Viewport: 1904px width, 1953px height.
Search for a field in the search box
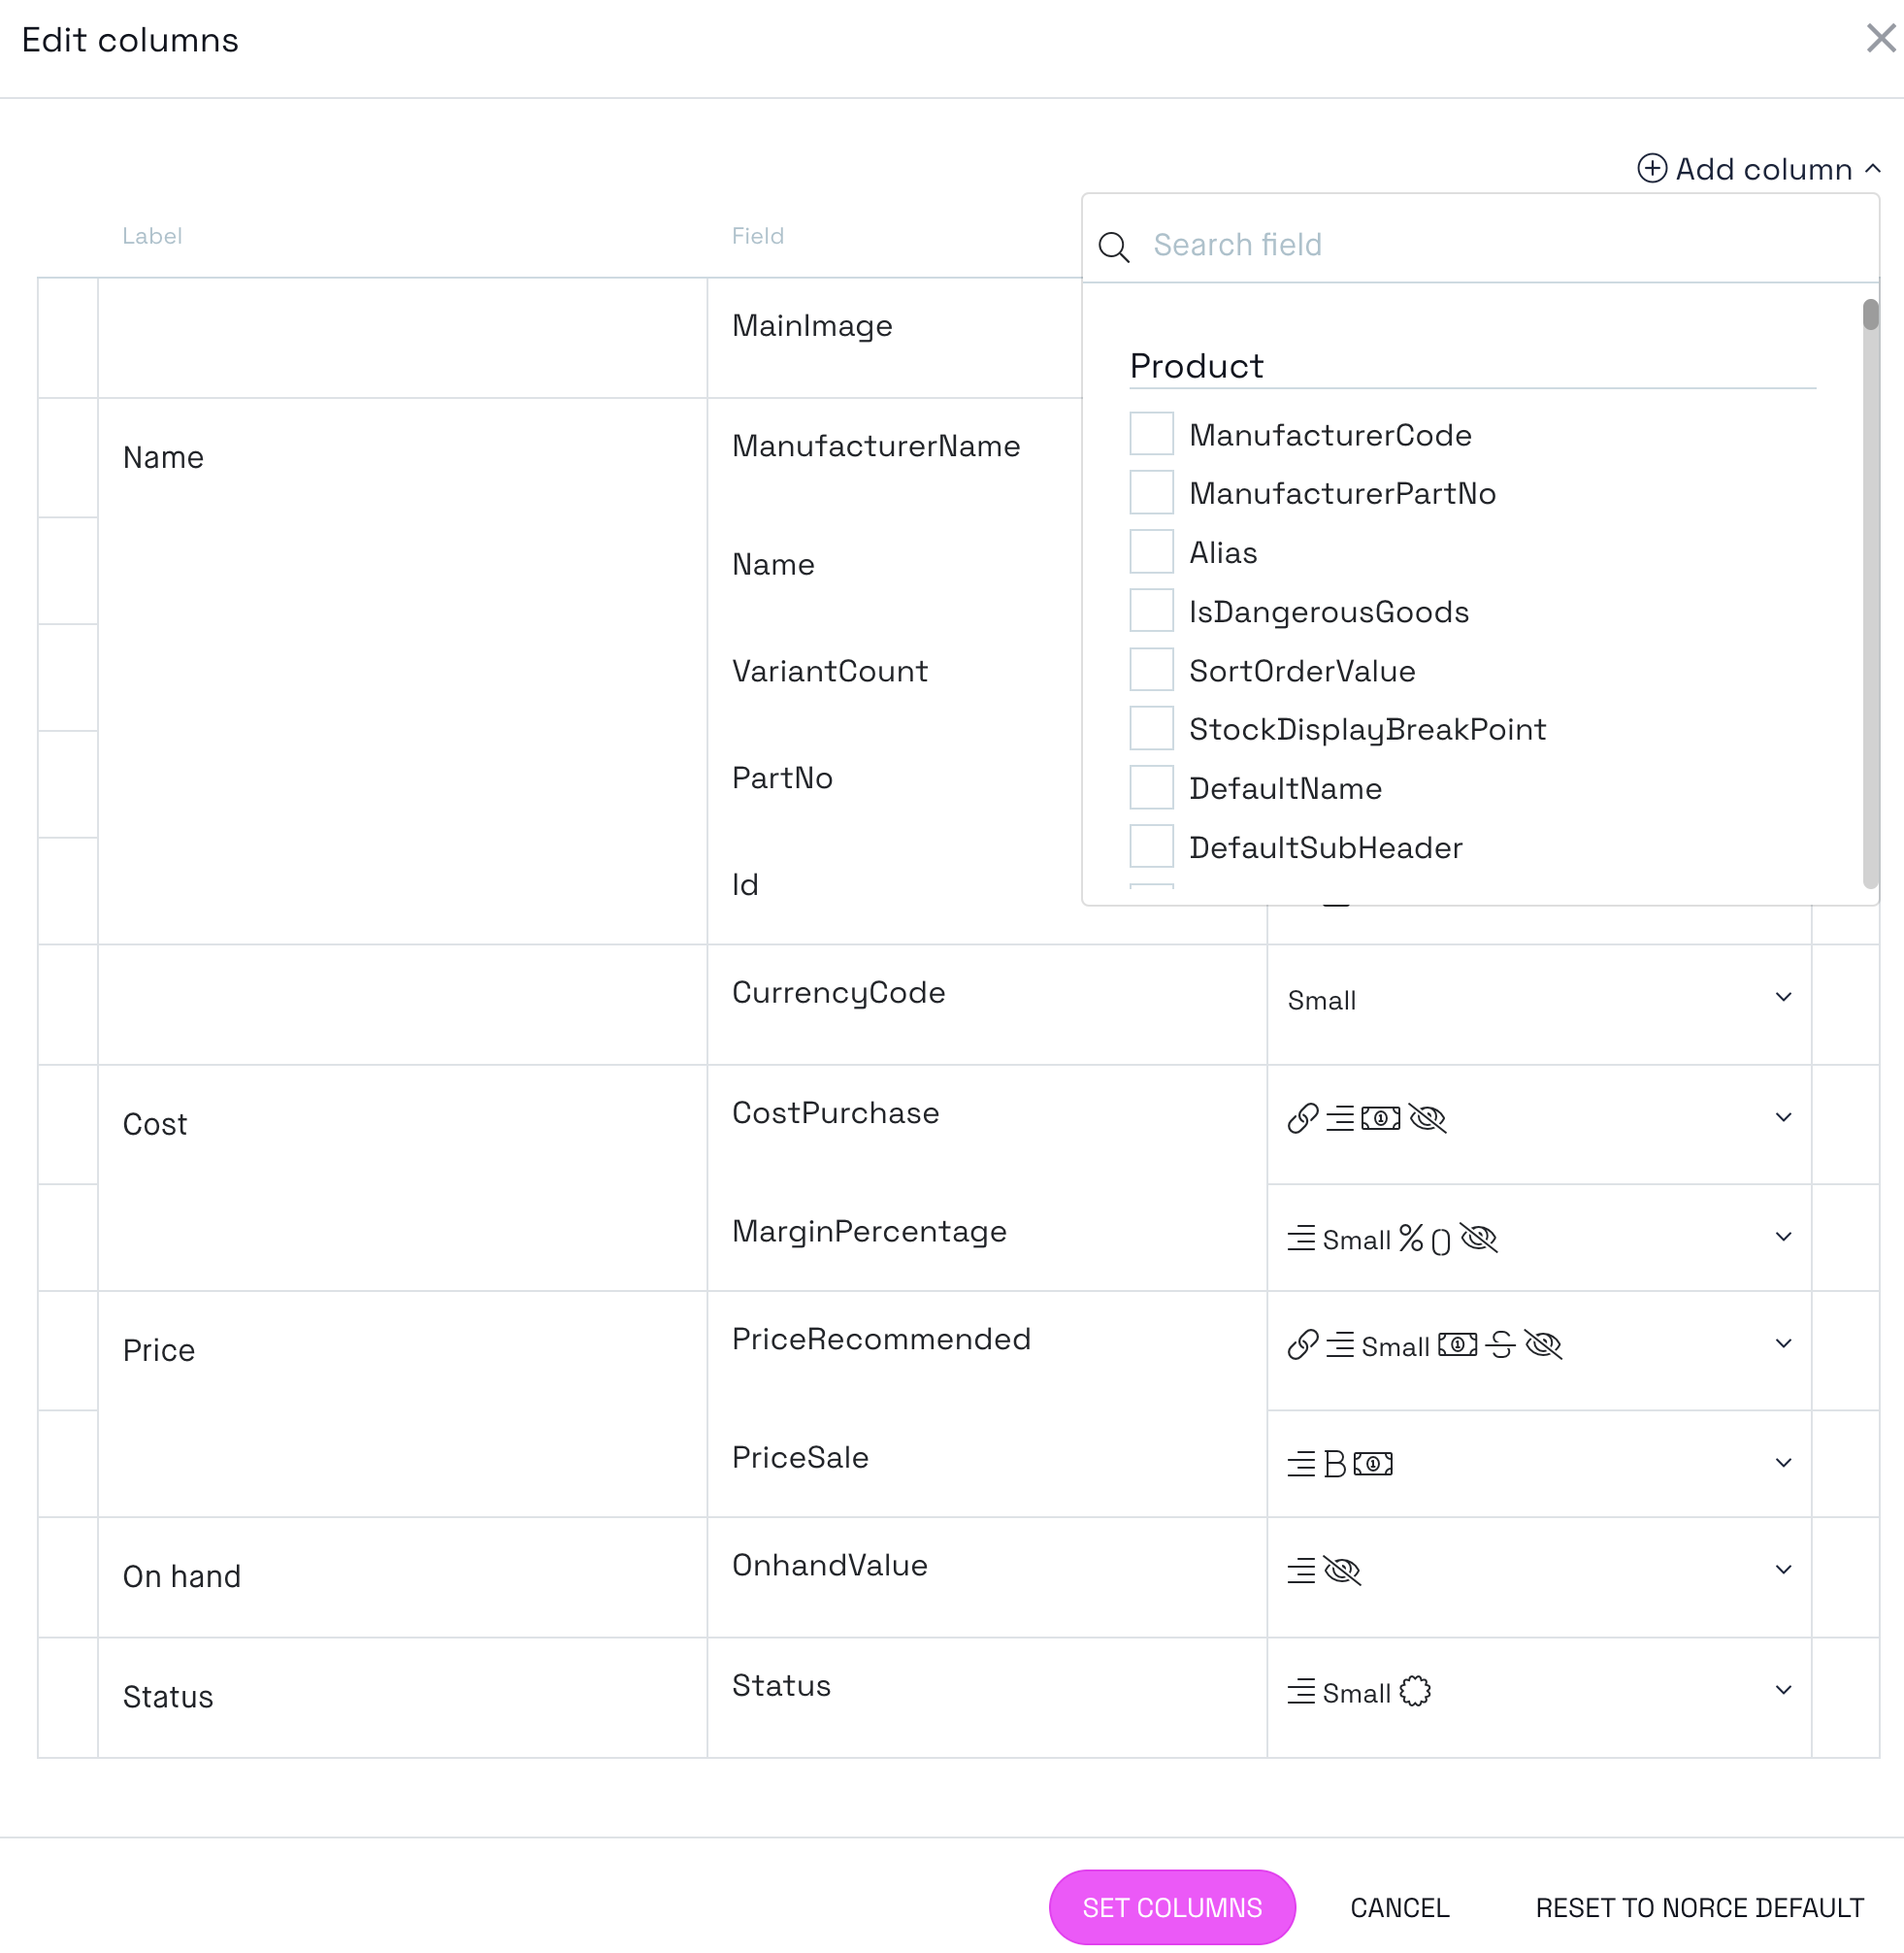pyautogui.click(x=1491, y=245)
